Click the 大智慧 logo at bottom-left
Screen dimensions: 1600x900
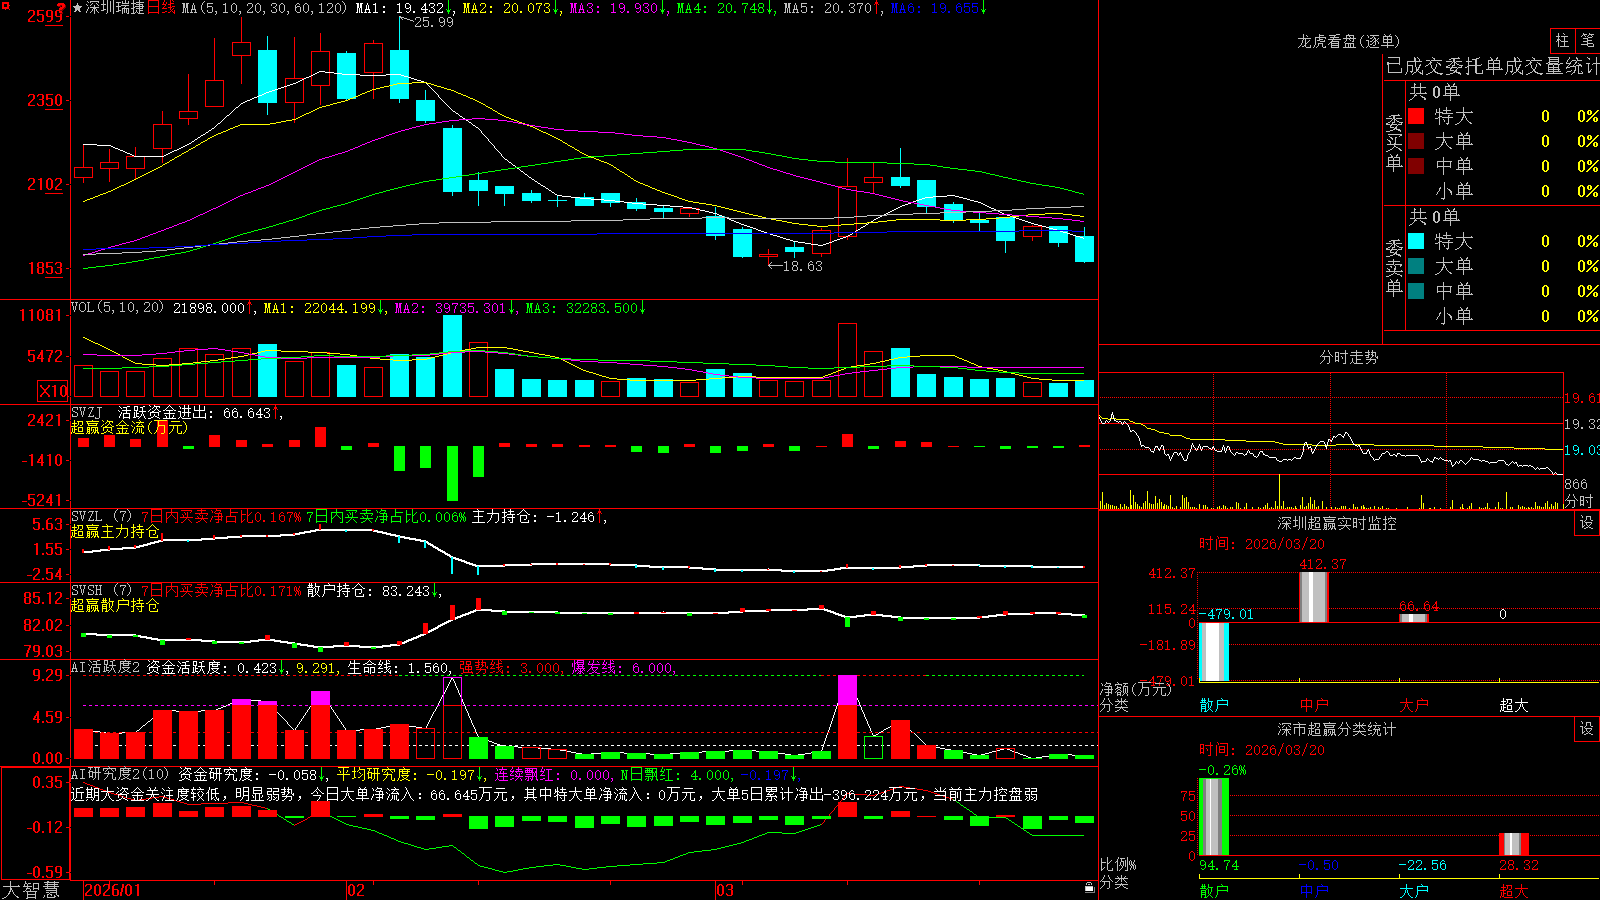[31, 890]
